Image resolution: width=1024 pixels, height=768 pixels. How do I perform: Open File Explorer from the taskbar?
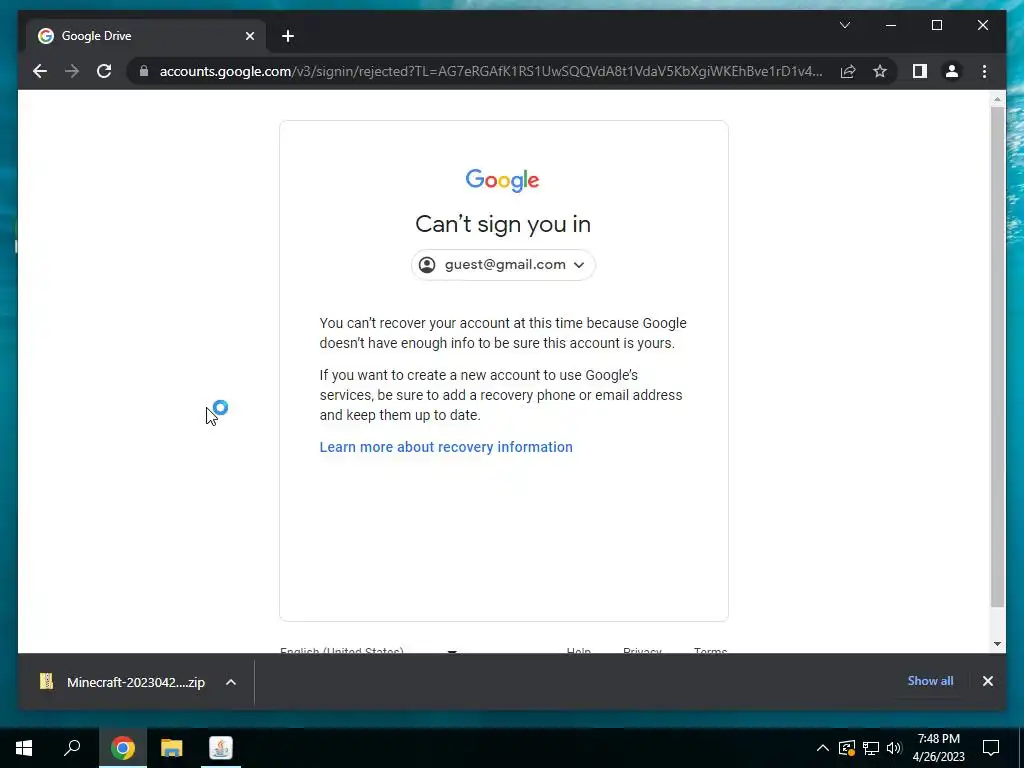(x=172, y=748)
